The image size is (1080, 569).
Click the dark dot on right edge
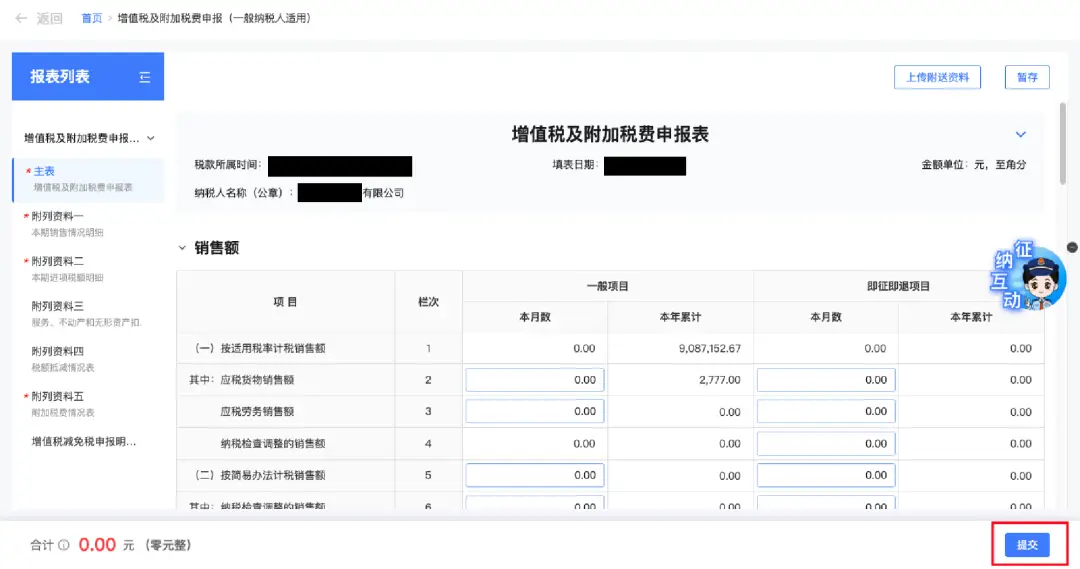[x=1072, y=247]
